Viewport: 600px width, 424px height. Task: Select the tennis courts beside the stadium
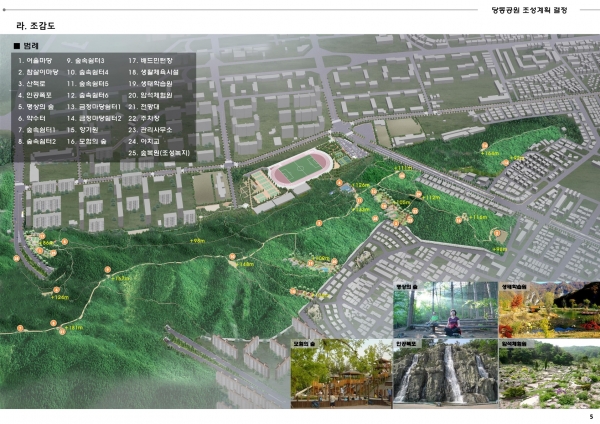(x=265, y=186)
